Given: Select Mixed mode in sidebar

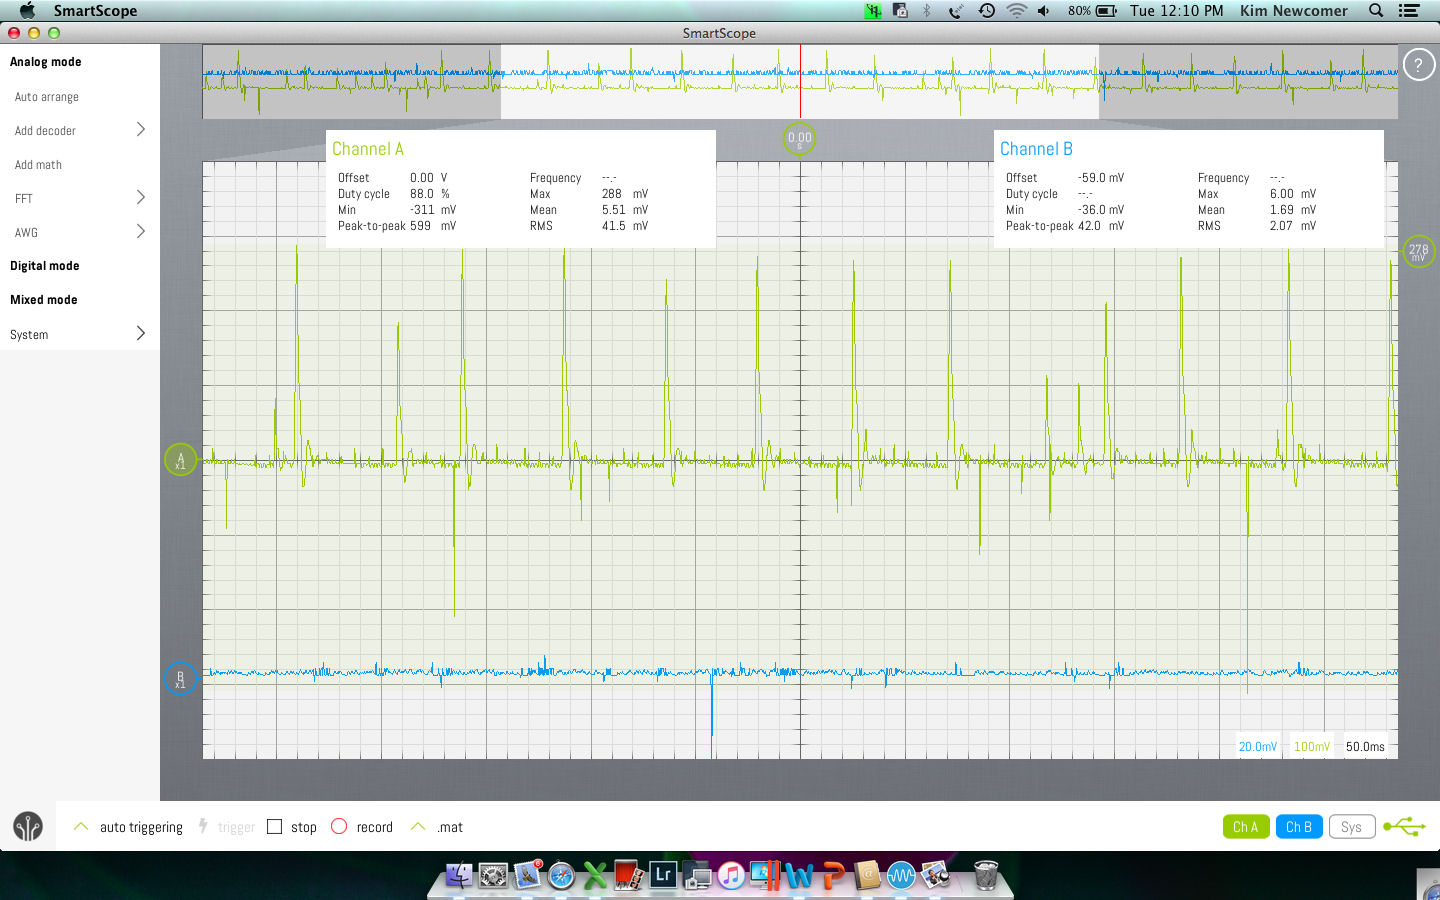Looking at the screenshot, I should point(44,300).
